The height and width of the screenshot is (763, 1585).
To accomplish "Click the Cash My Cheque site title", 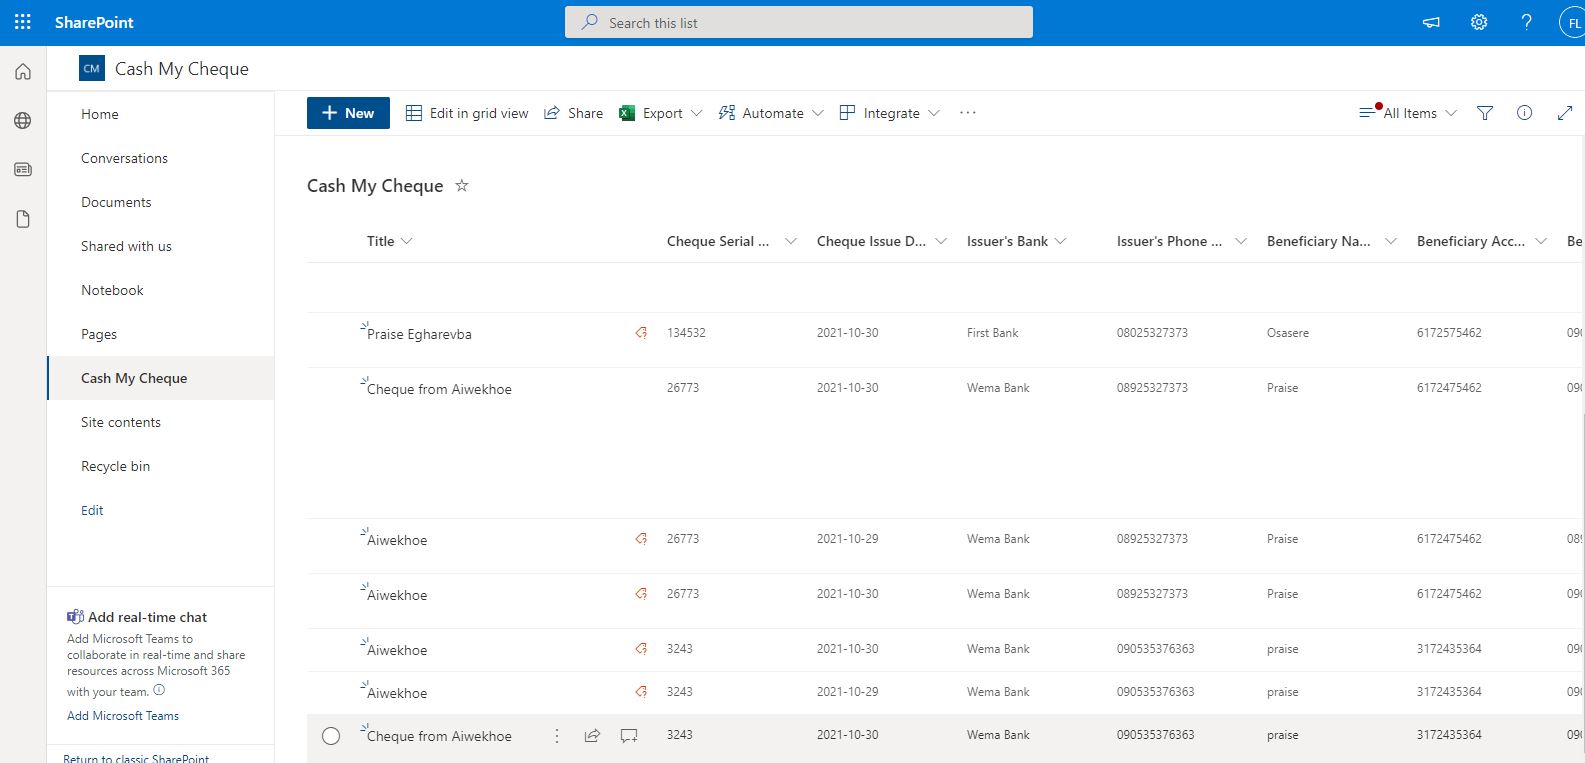I will coord(182,69).
